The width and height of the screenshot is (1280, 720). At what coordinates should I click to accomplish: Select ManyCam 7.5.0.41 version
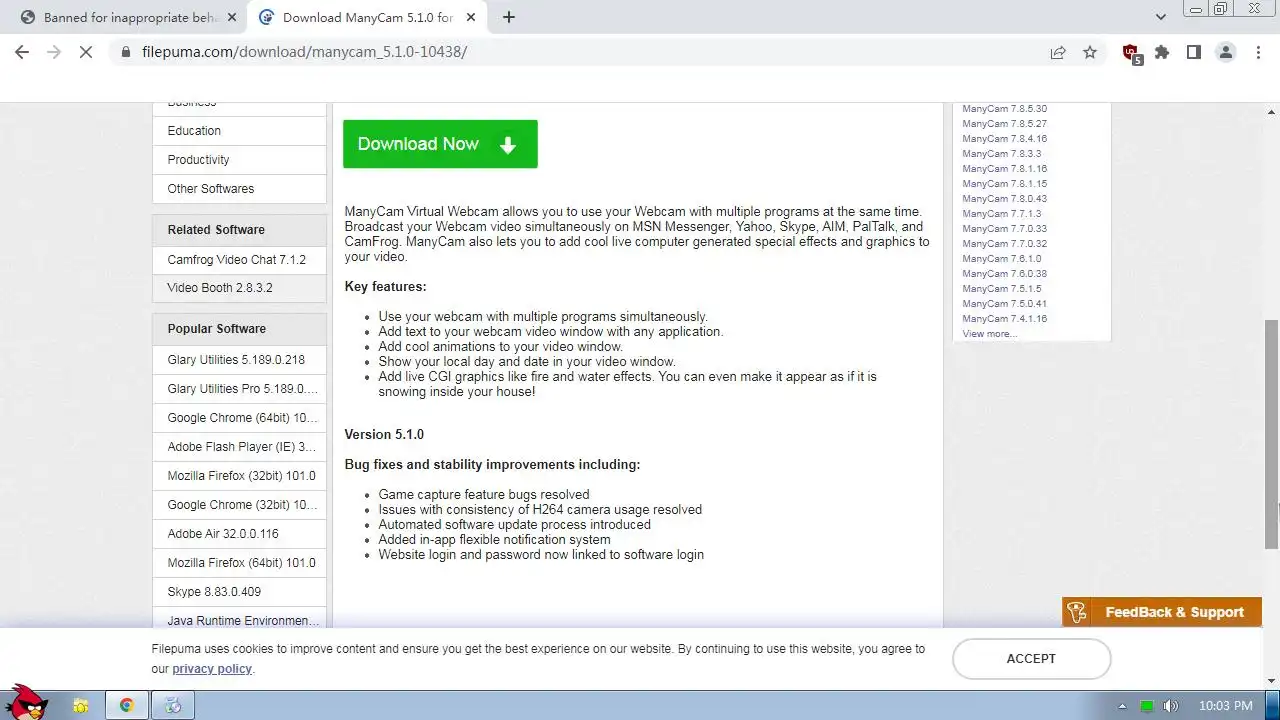click(x=1004, y=304)
